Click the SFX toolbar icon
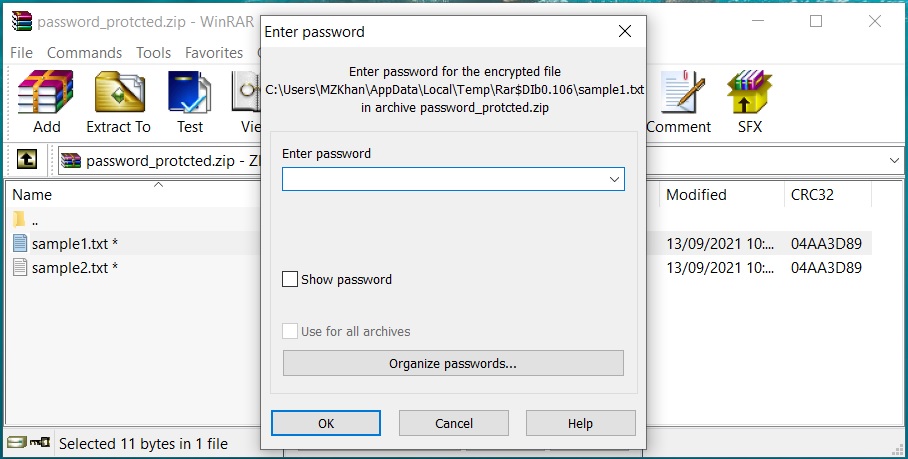The height and width of the screenshot is (459, 908). (x=749, y=92)
